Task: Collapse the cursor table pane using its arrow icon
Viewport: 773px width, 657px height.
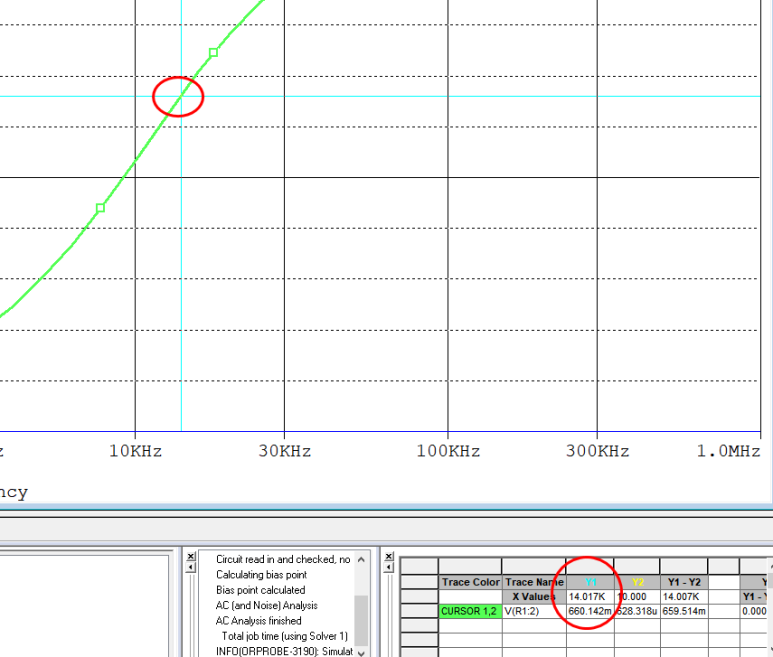Action: coord(389,567)
